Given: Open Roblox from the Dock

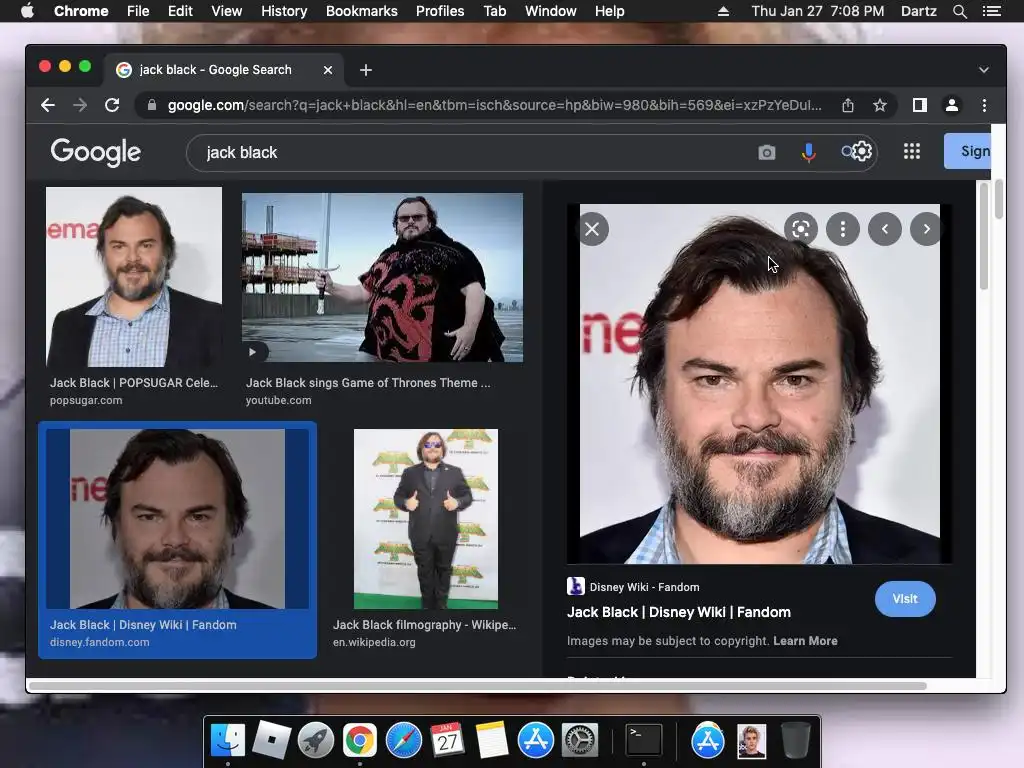Looking at the screenshot, I should click(272, 741).
